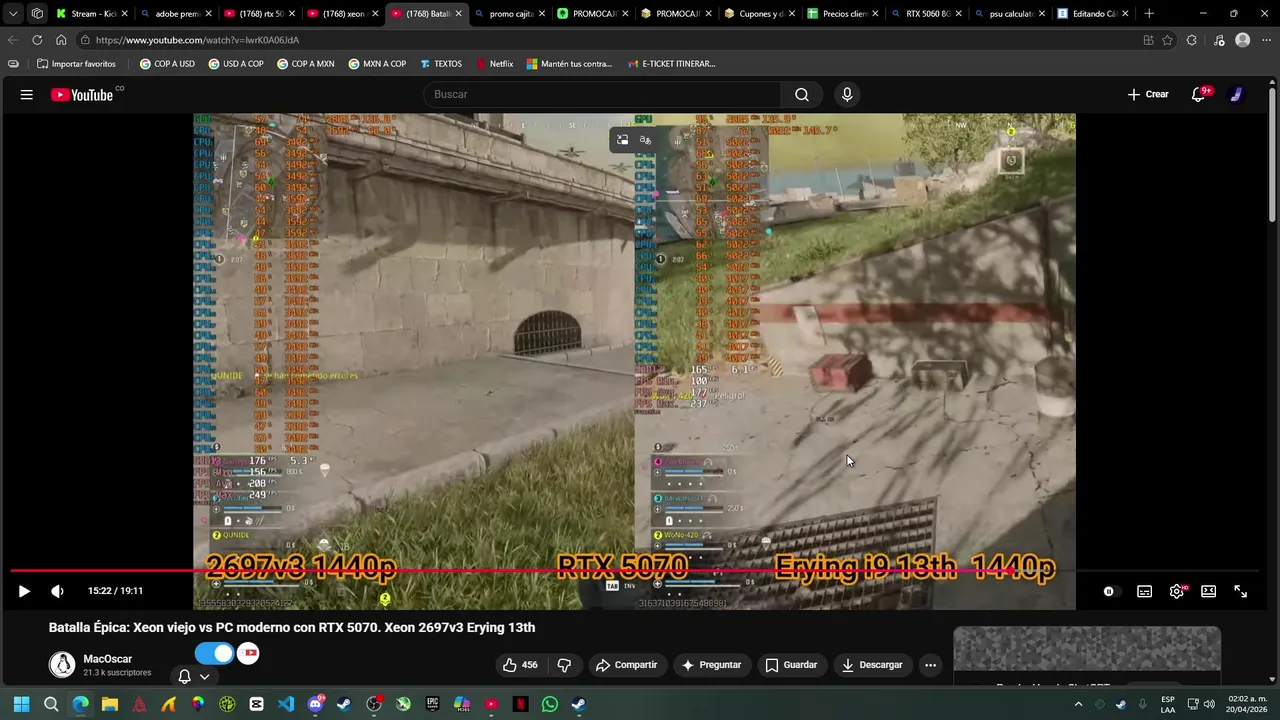
Task: Open the MacOscar channel name link
Action: click(x=107, y=659)
